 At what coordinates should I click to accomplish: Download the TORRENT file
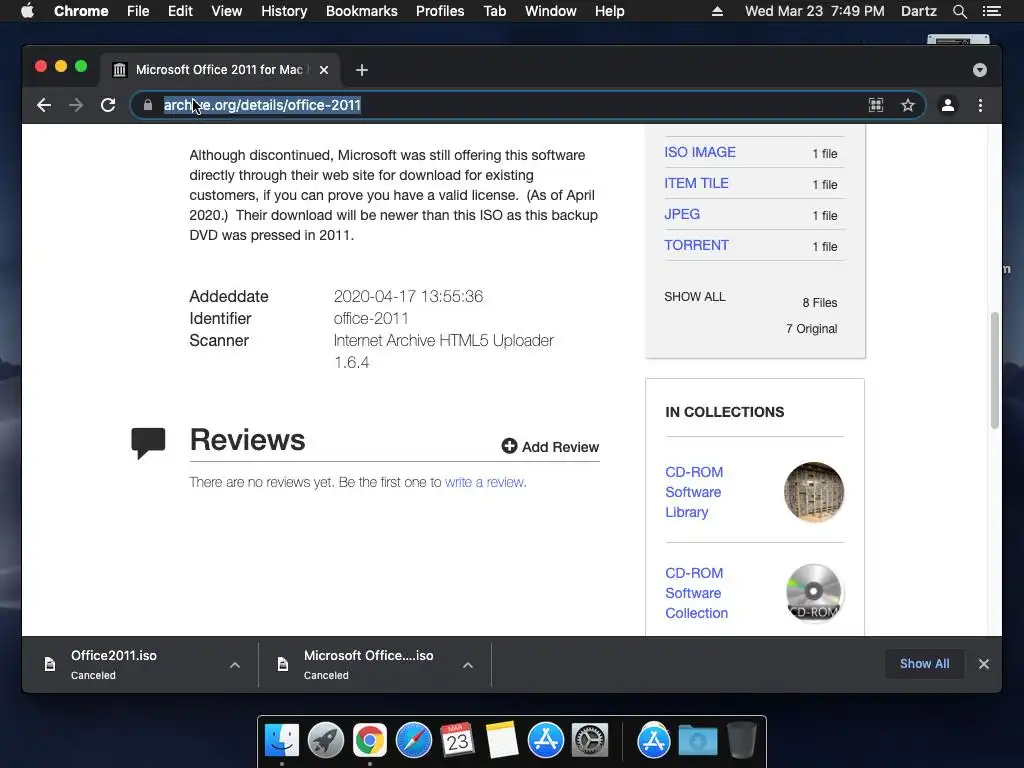click(696, 246)
